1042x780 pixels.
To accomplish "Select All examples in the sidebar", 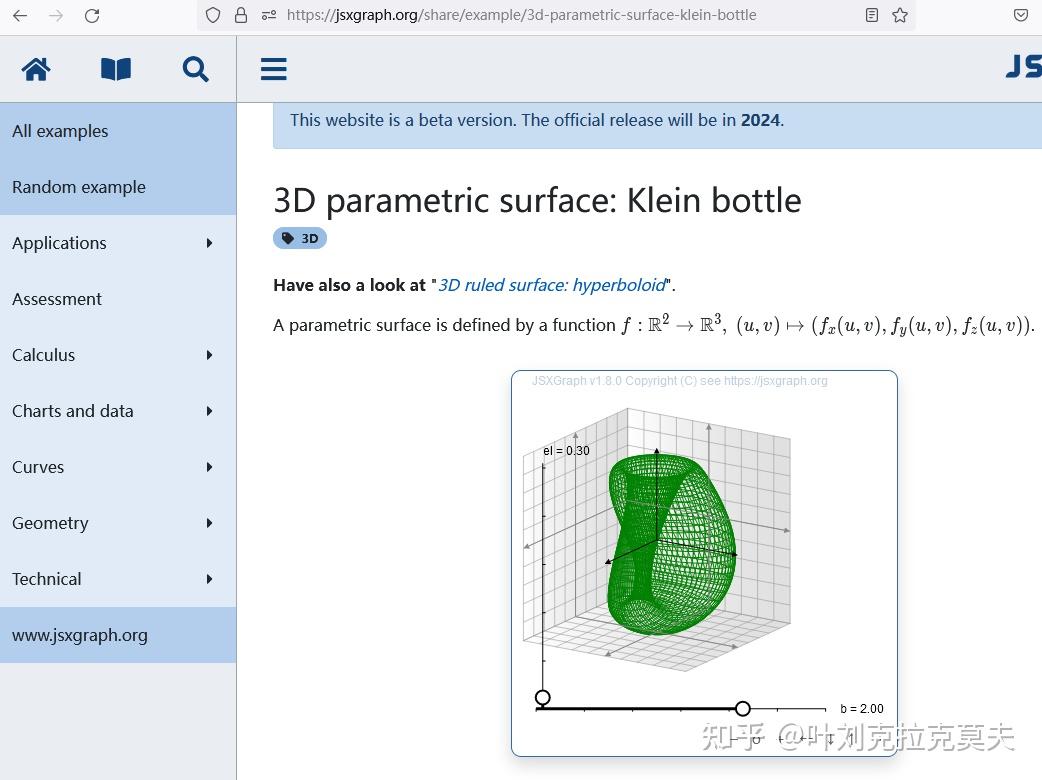I will (59, 131).
